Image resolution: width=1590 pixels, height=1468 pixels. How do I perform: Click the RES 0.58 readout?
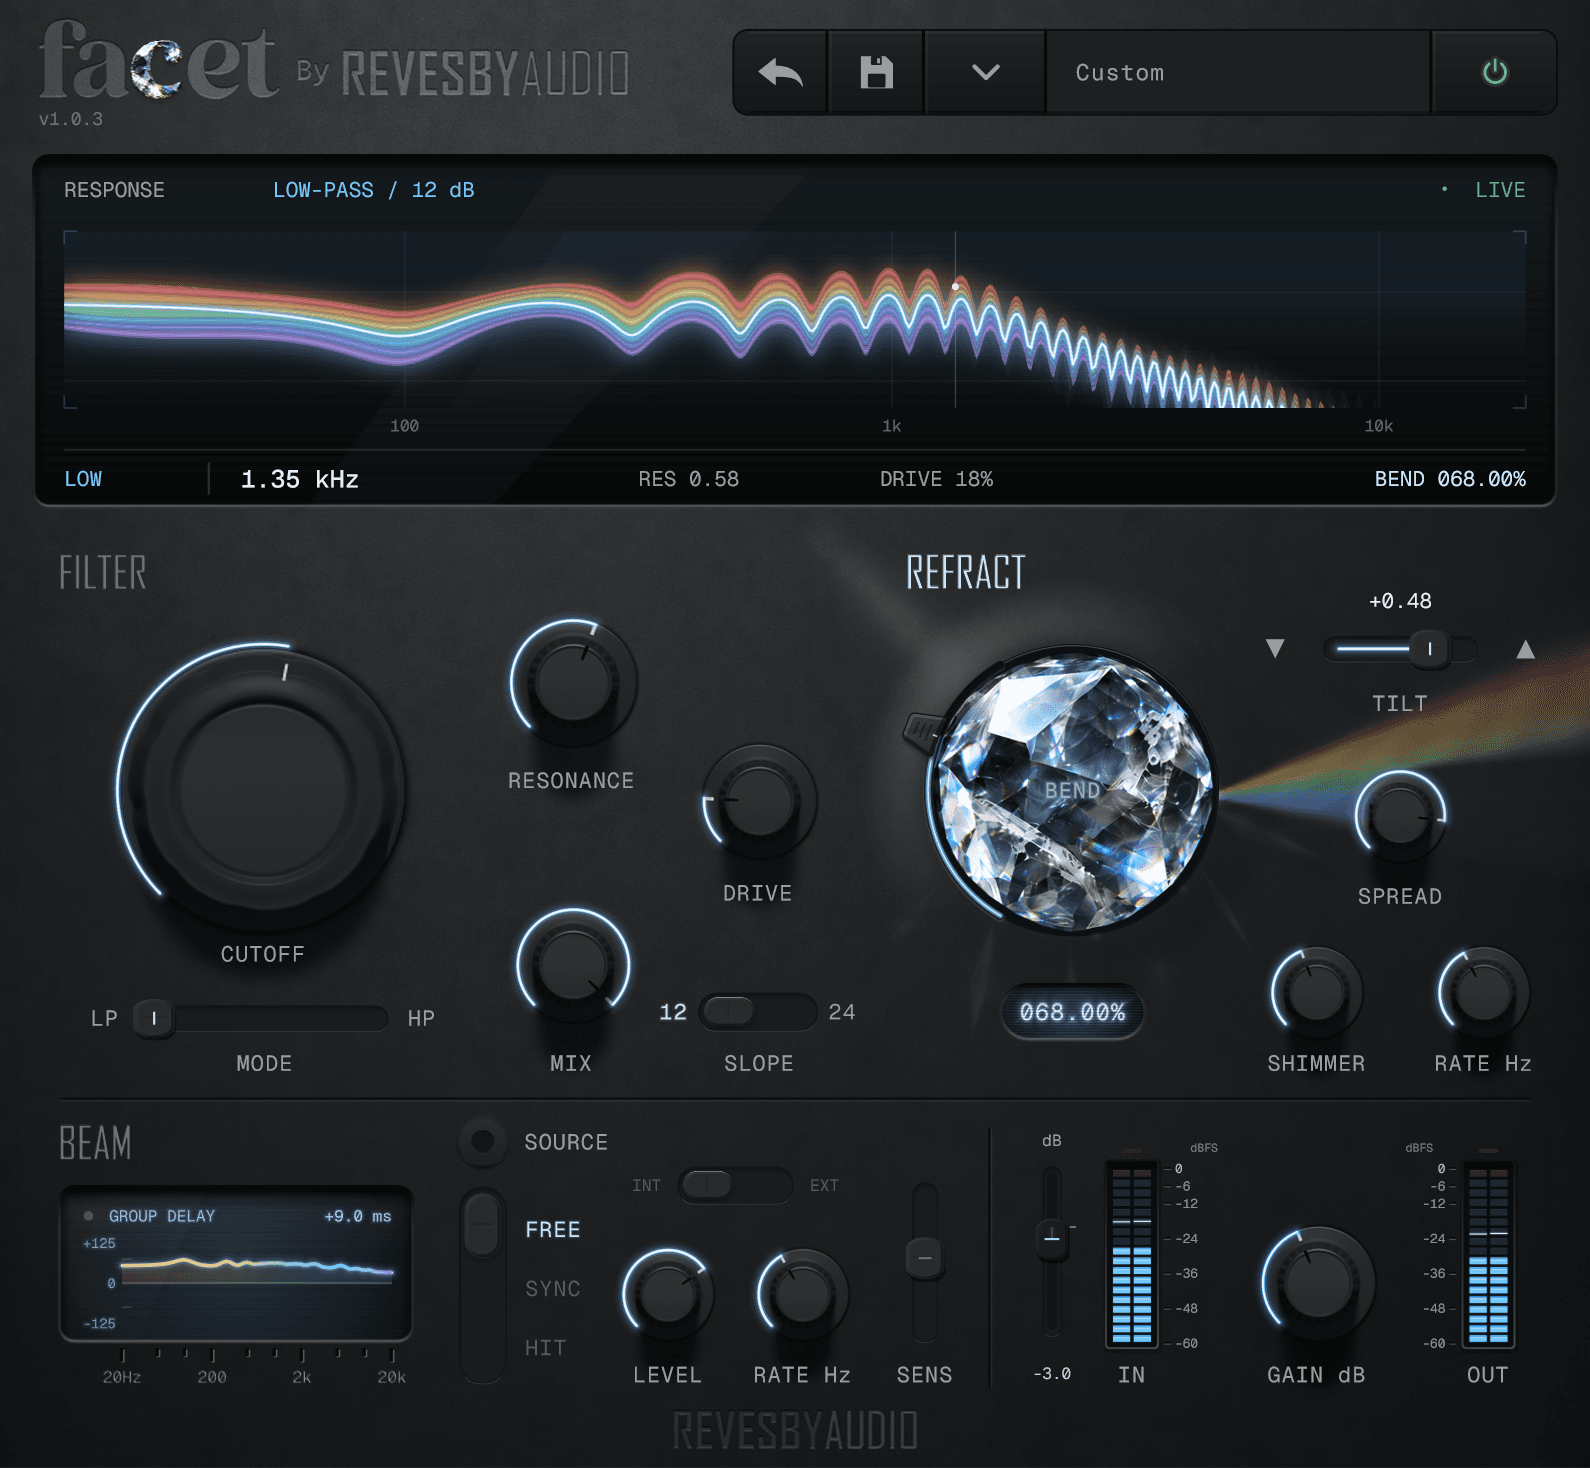689,479
